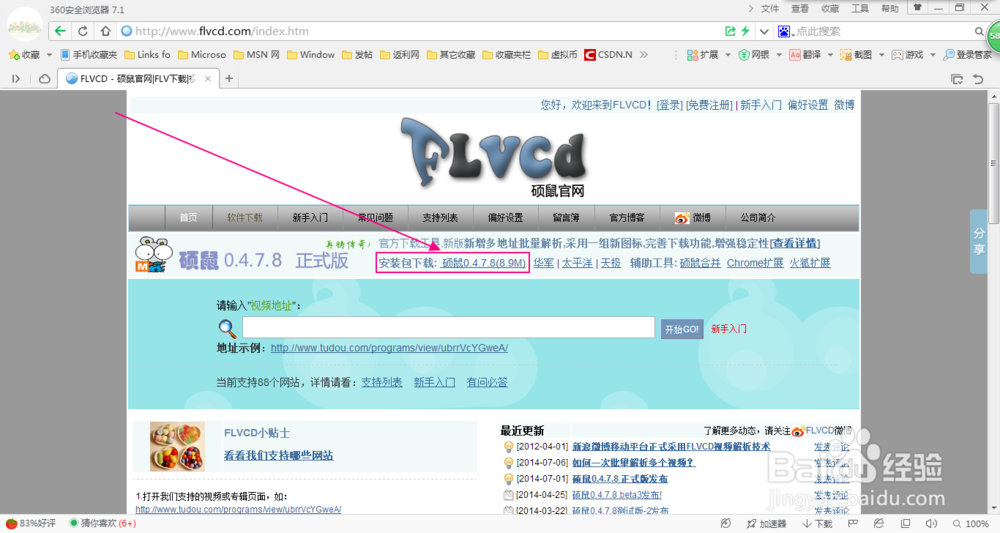Expand the 收藏 dropdown arrow

pyautogui.click(x=49, y=55)
